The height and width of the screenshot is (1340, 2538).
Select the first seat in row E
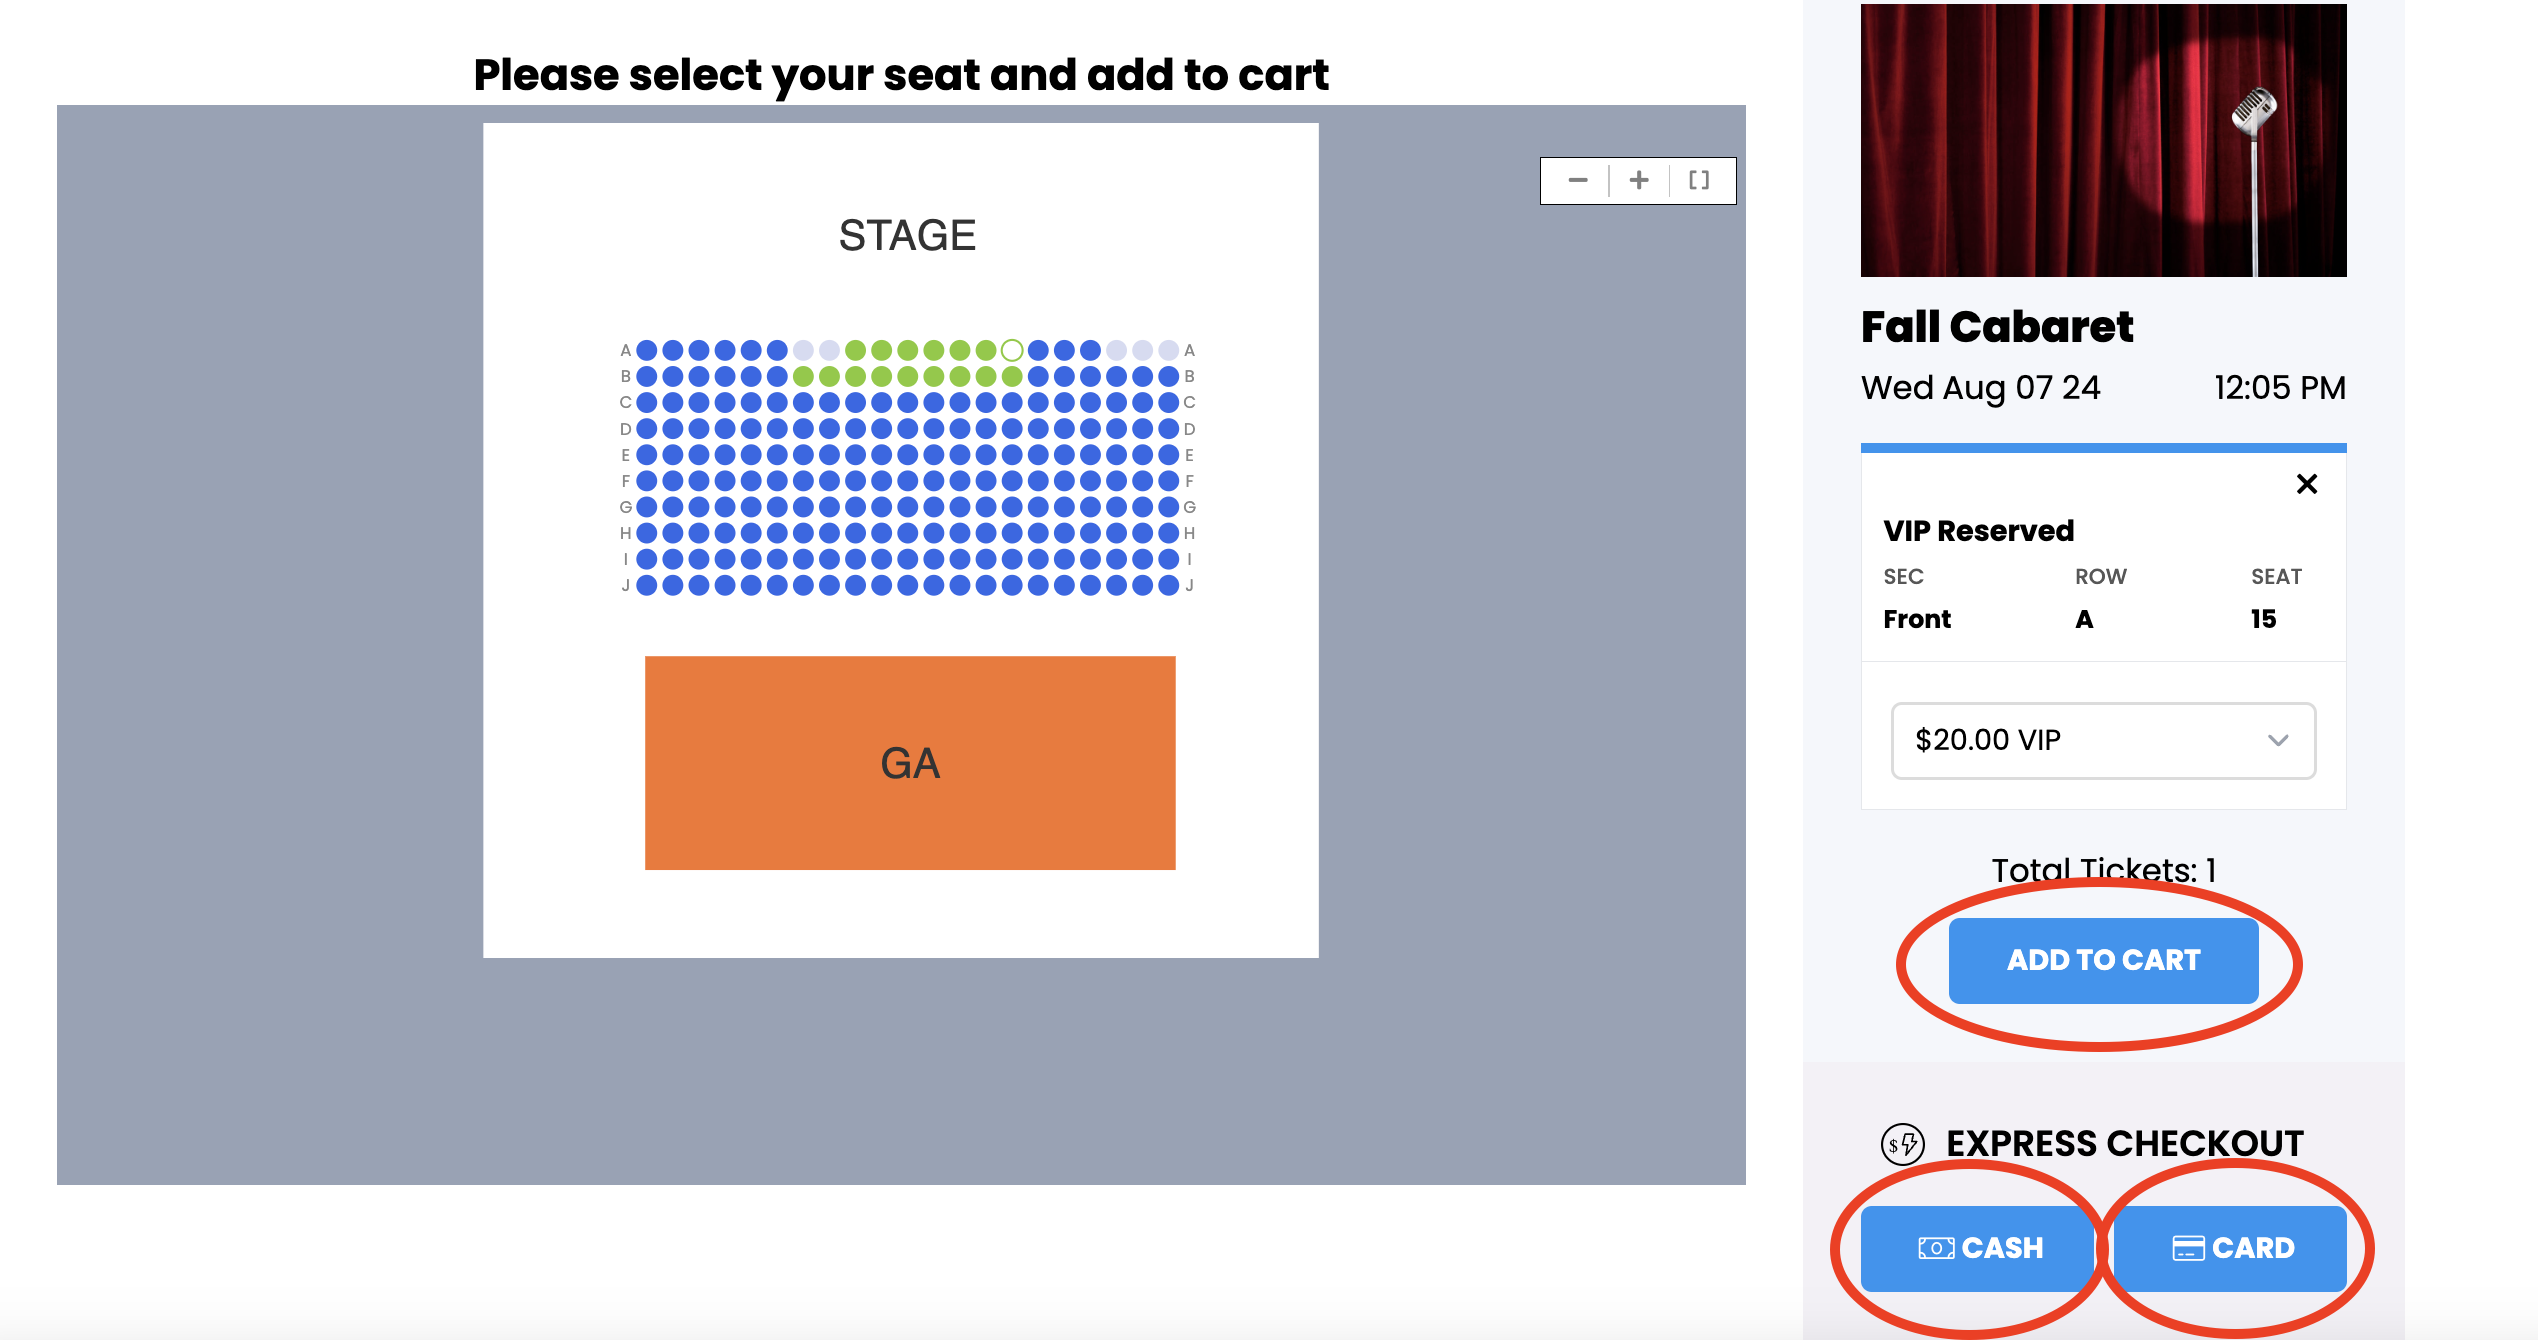click(x=647, y=455)
